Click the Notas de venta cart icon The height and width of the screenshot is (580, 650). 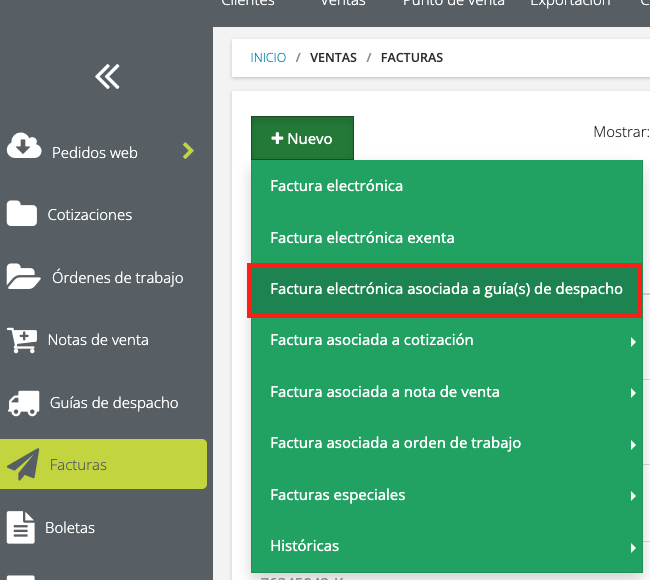click(22, 340)
